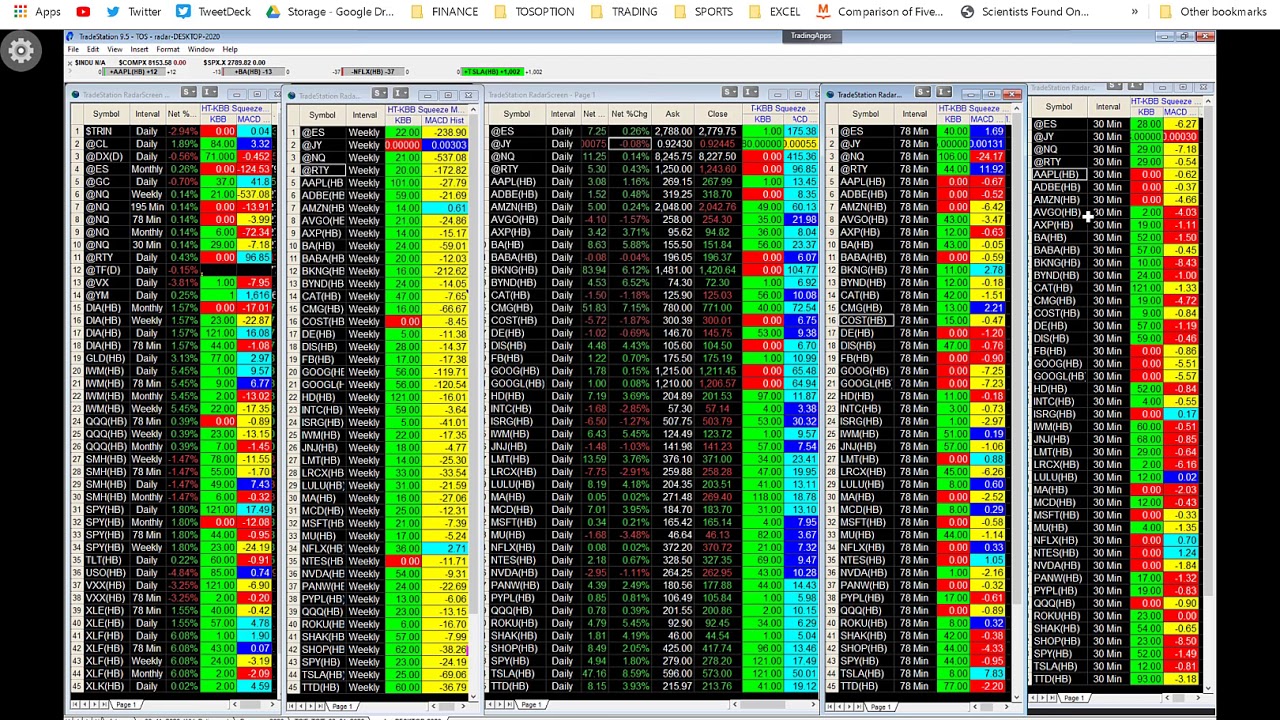Open the Help menu
The width and height of the screenshot is (1280, 720).
[x=230, y=49]
